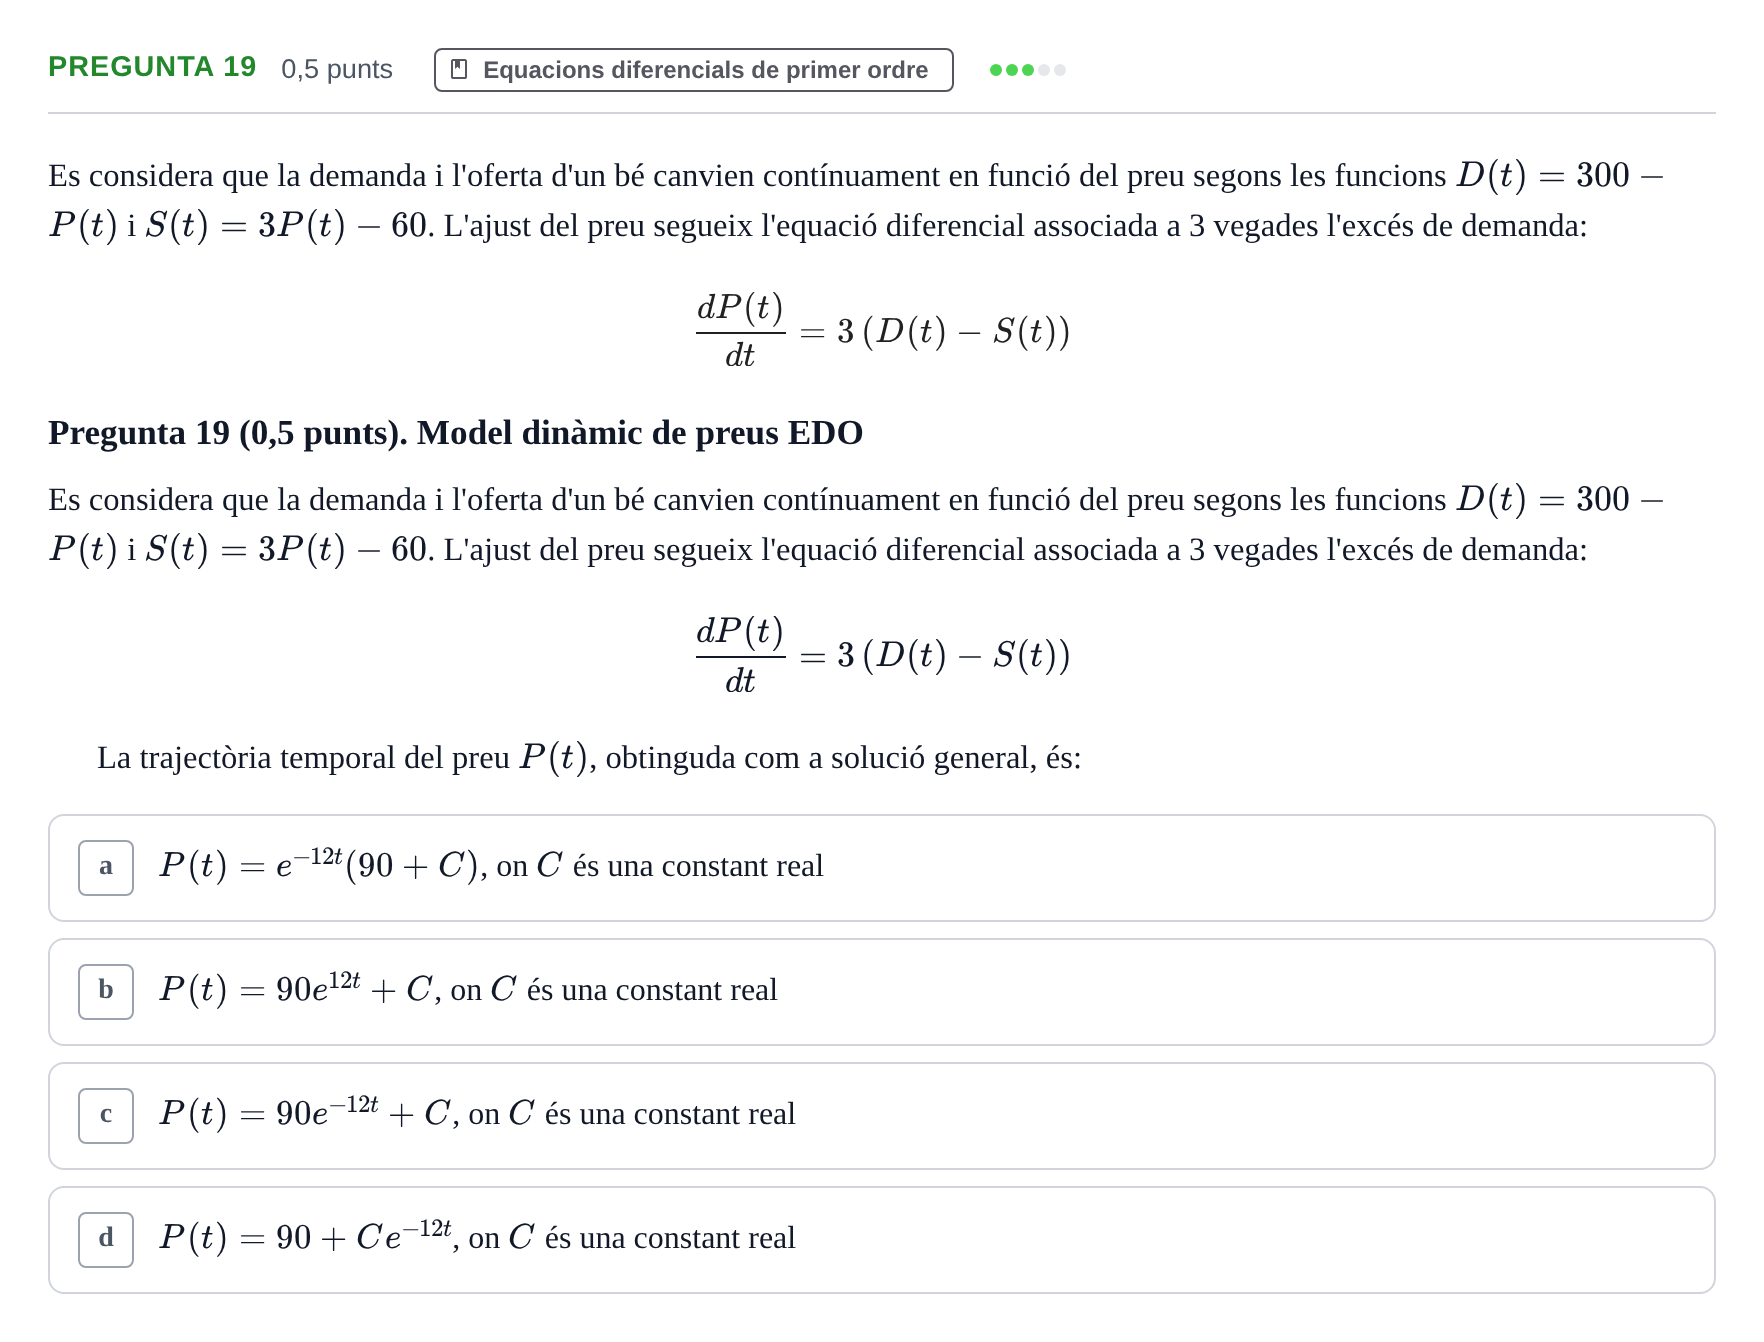
Task: Select answer option b letter box
Action: pyautogui.click(x=106, y=992)
